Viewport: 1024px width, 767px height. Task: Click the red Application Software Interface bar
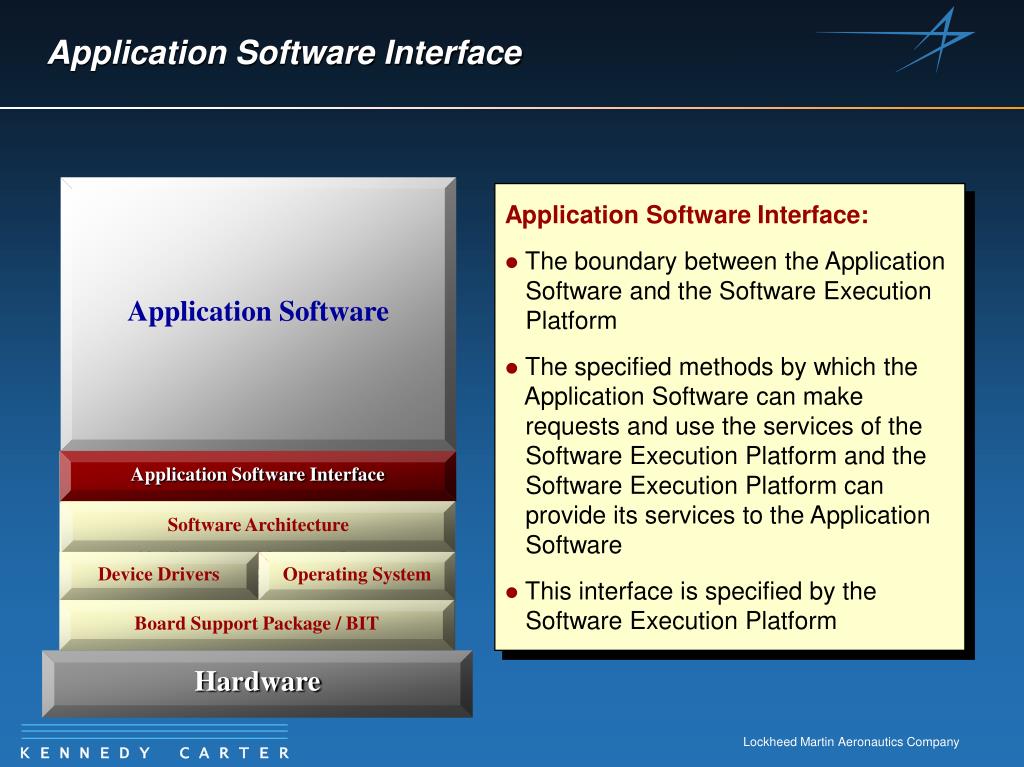point(258,475)
